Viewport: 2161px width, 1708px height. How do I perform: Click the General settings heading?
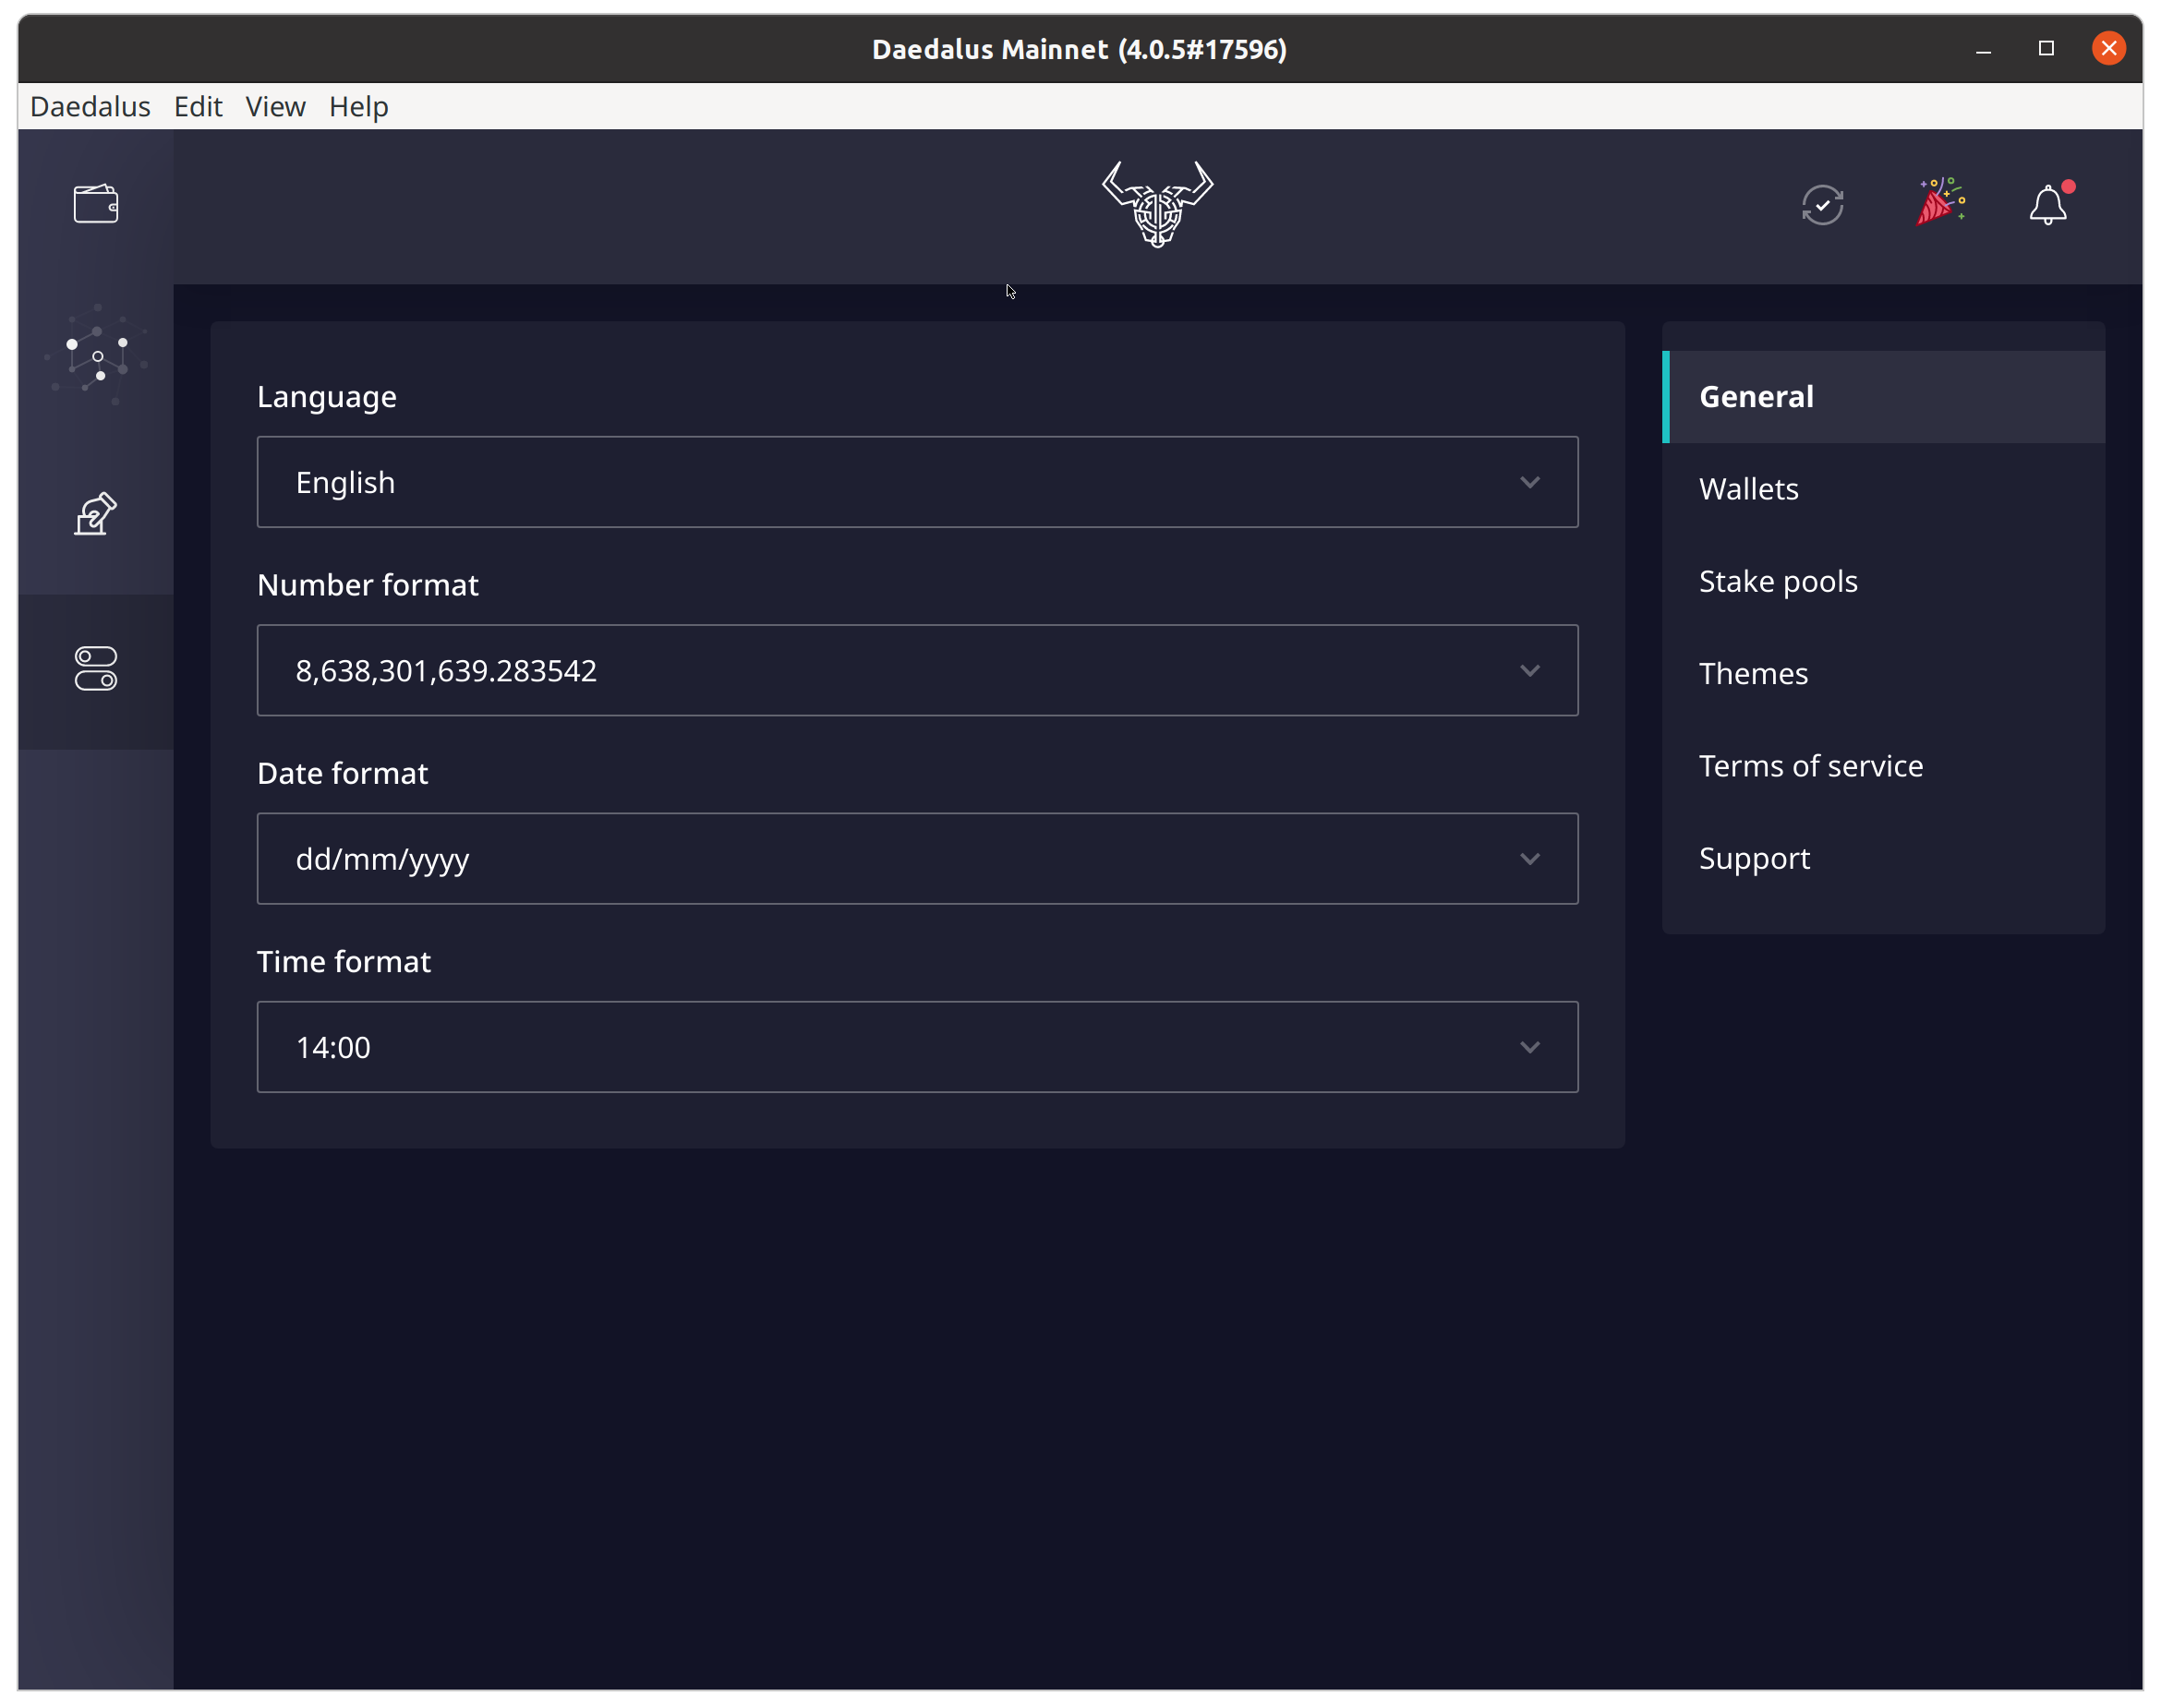click(1755, 396)
